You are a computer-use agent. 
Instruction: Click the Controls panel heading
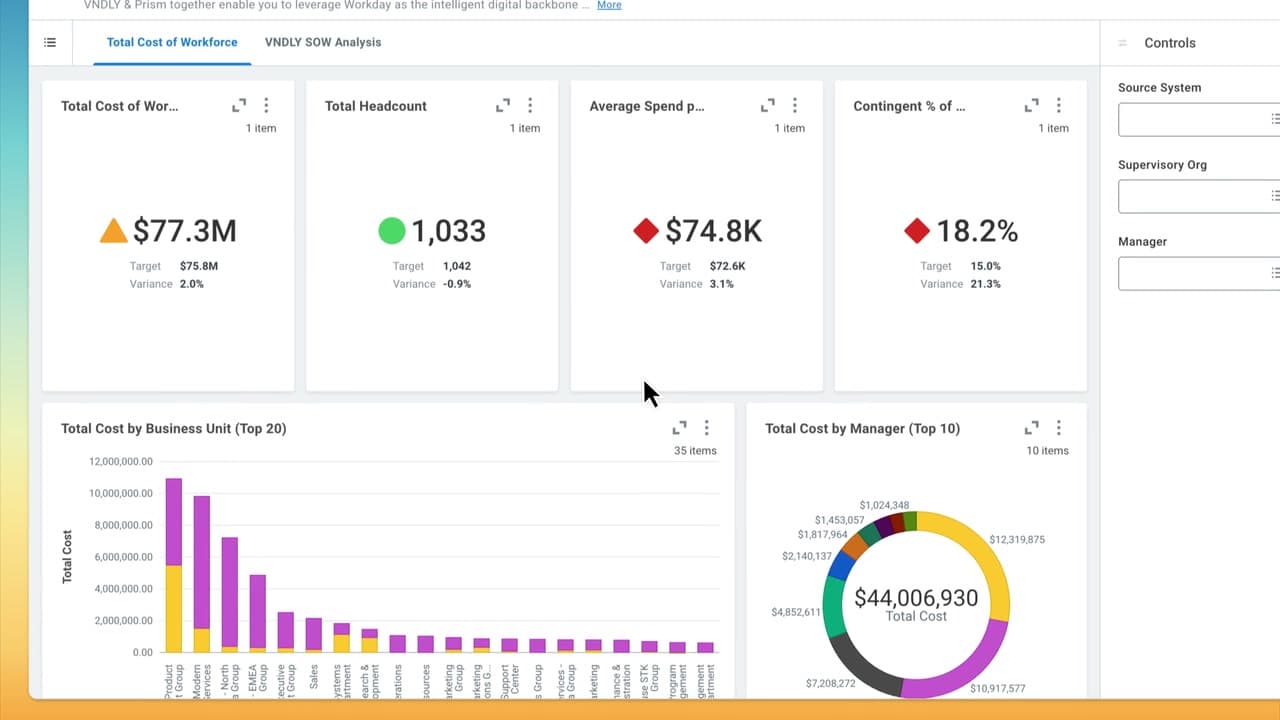(x=1170, y=43)
